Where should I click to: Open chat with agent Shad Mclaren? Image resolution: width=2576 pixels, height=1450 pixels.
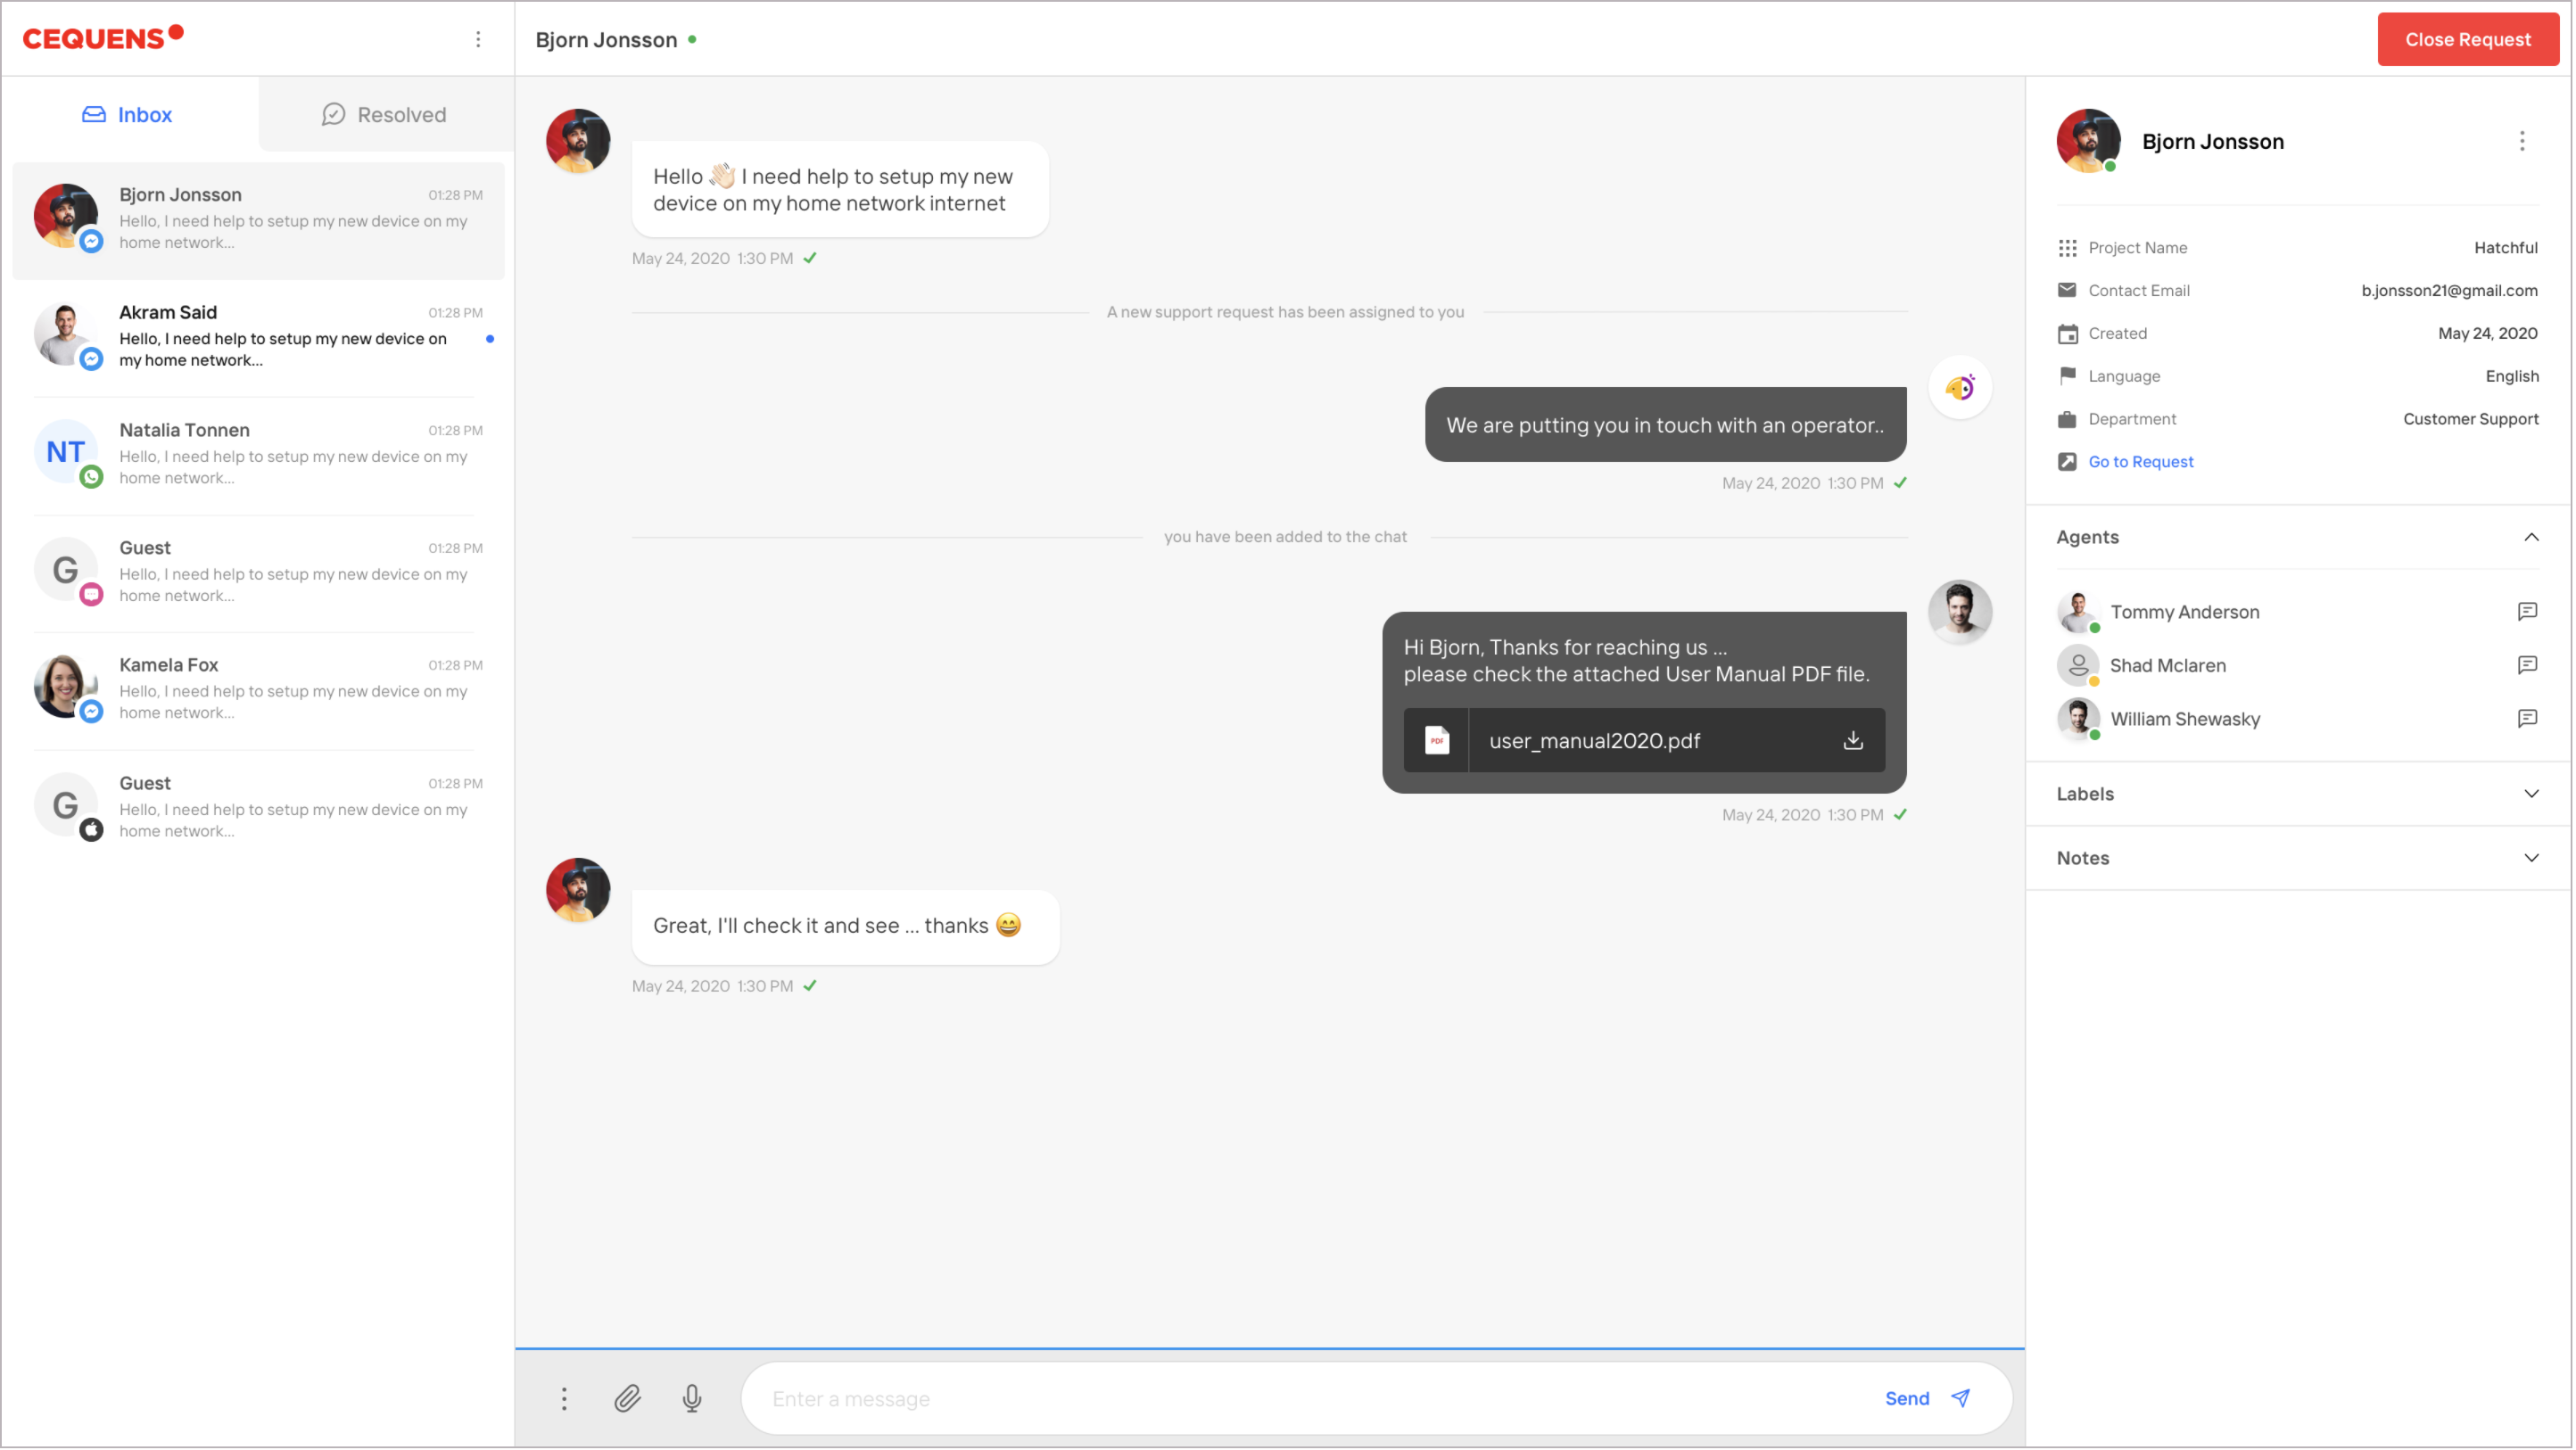2527,665
